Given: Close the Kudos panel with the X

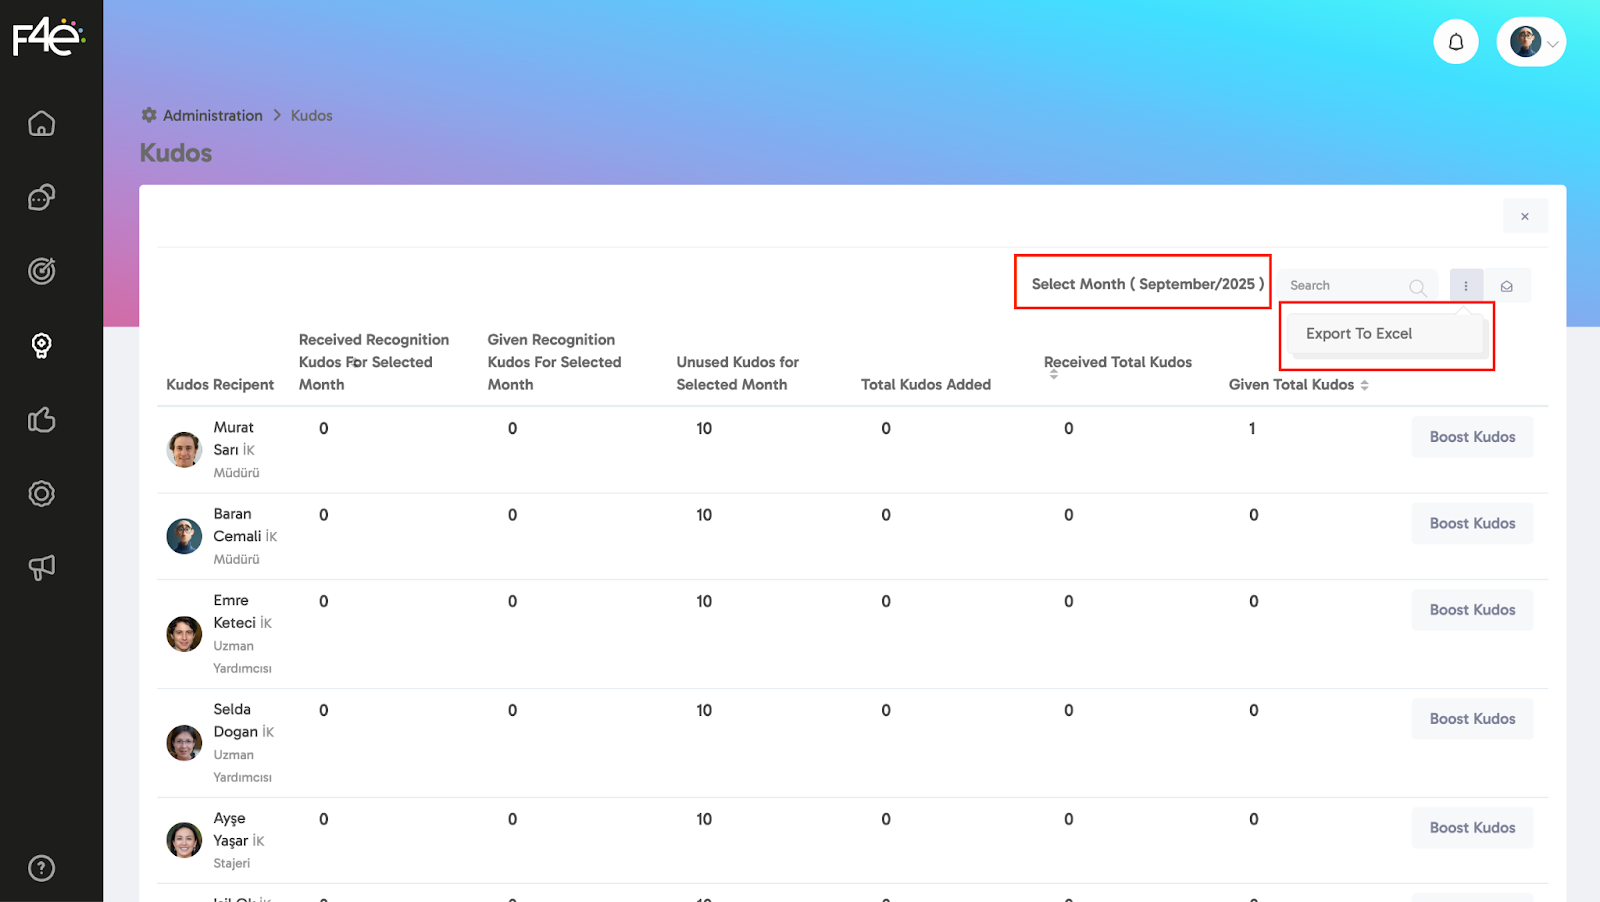Looking at the screenshot, I should [1524, 216].
